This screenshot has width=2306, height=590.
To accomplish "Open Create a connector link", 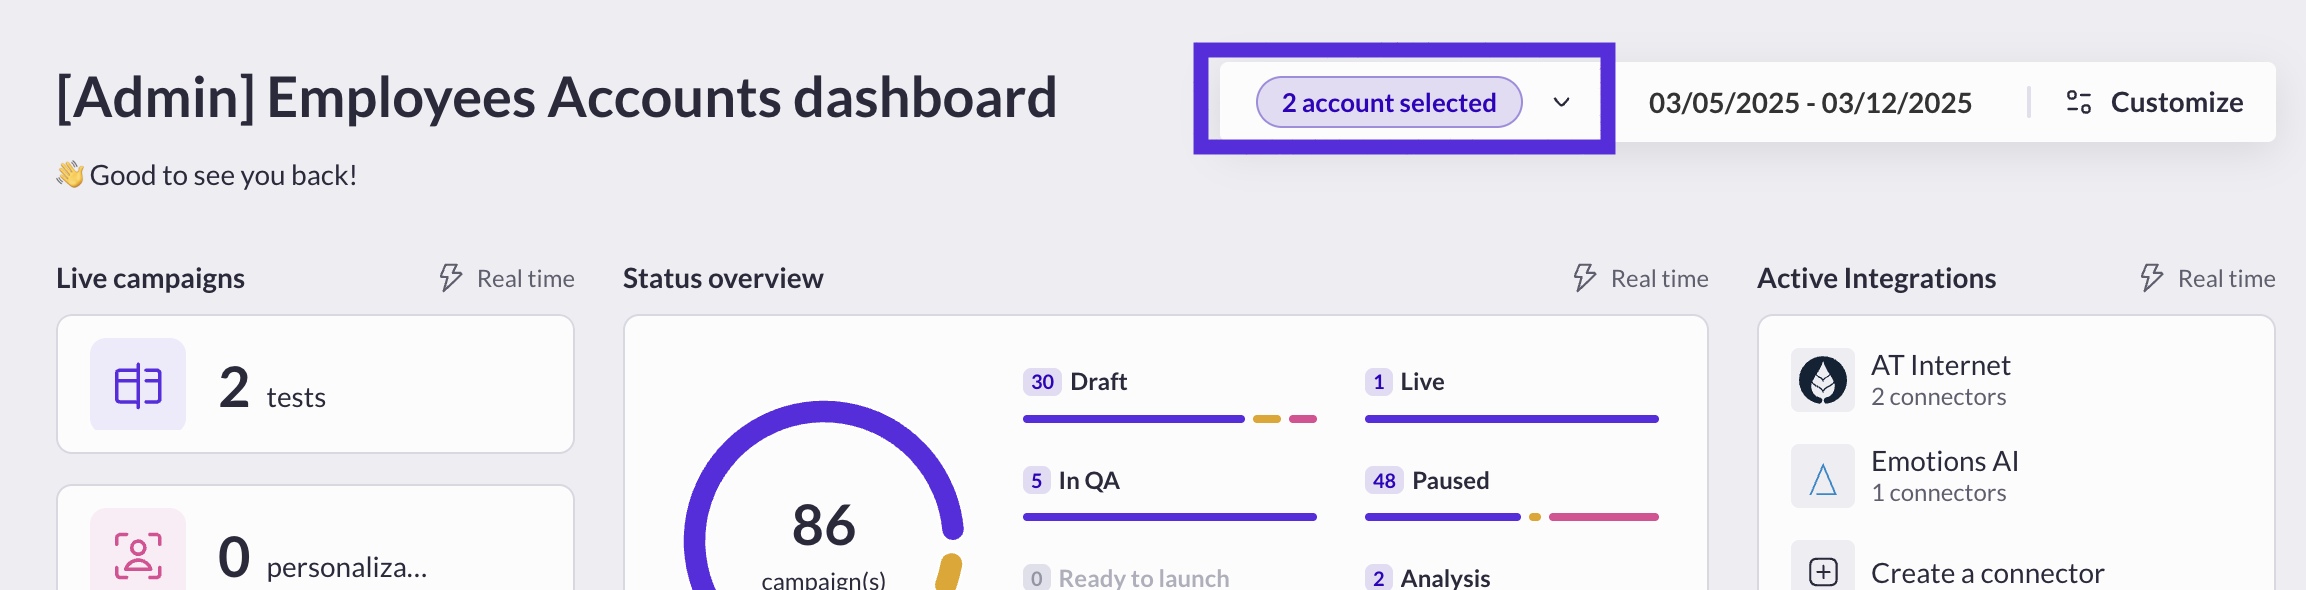I will click(1987, 573).
